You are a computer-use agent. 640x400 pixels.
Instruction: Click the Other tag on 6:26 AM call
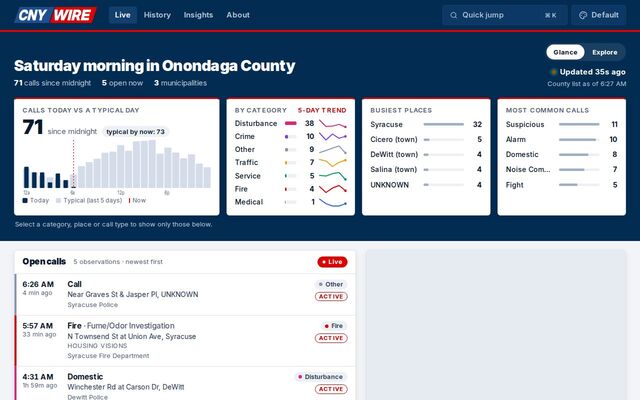[x=331, y=284]
